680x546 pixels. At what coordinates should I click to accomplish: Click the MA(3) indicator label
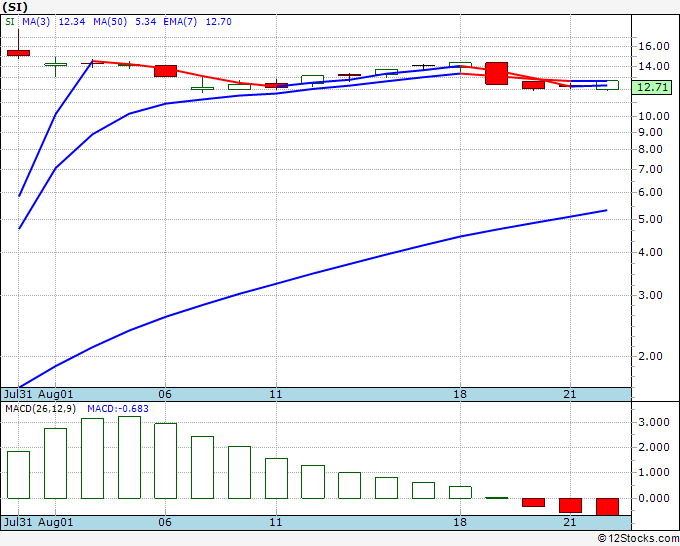36,22
